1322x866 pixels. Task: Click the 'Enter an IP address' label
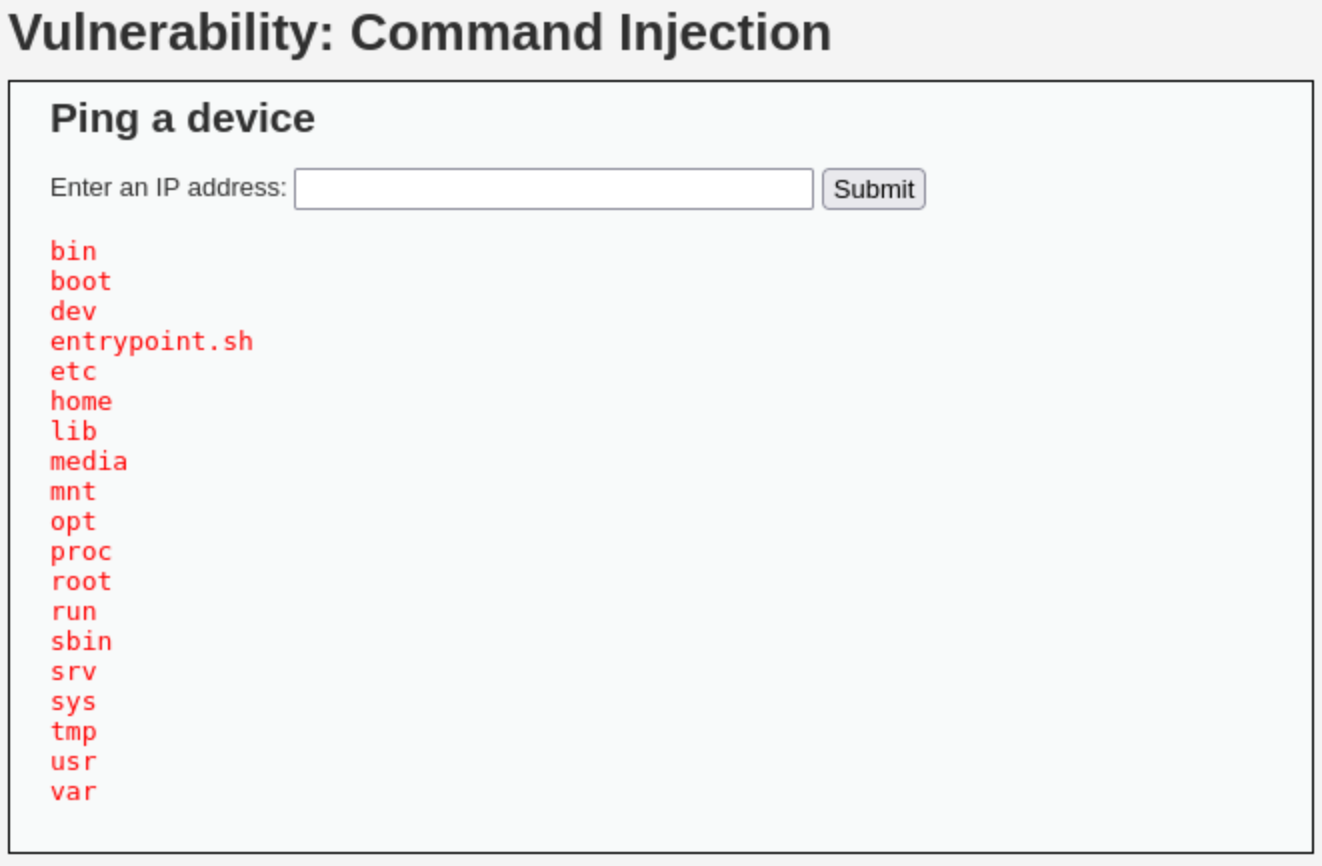tap(168, 188)
